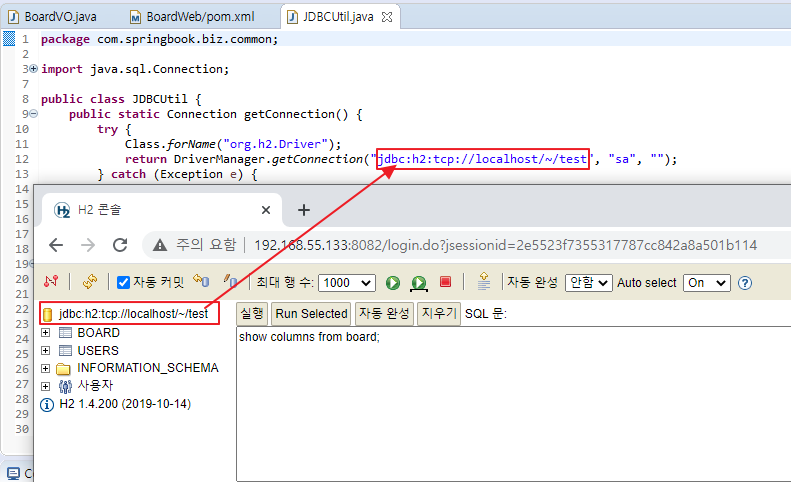
Task: Click the red stop icon
Action: click(445, 282)
